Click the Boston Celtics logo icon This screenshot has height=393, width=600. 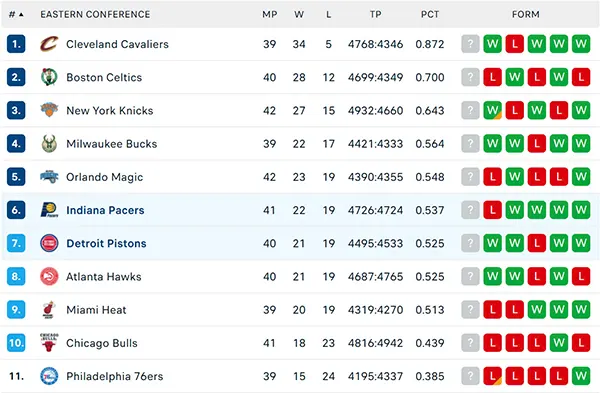[x=49, y=77]
